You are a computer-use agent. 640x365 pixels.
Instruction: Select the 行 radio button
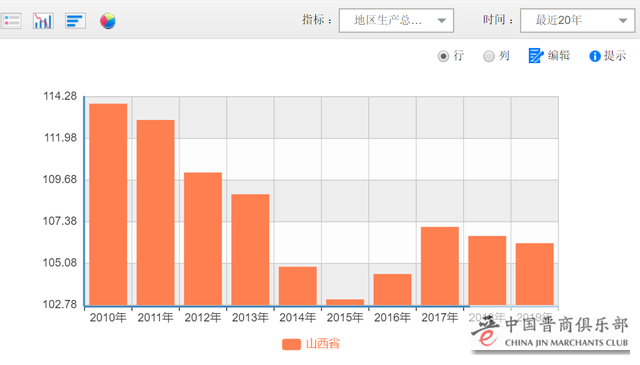point(443,56)
